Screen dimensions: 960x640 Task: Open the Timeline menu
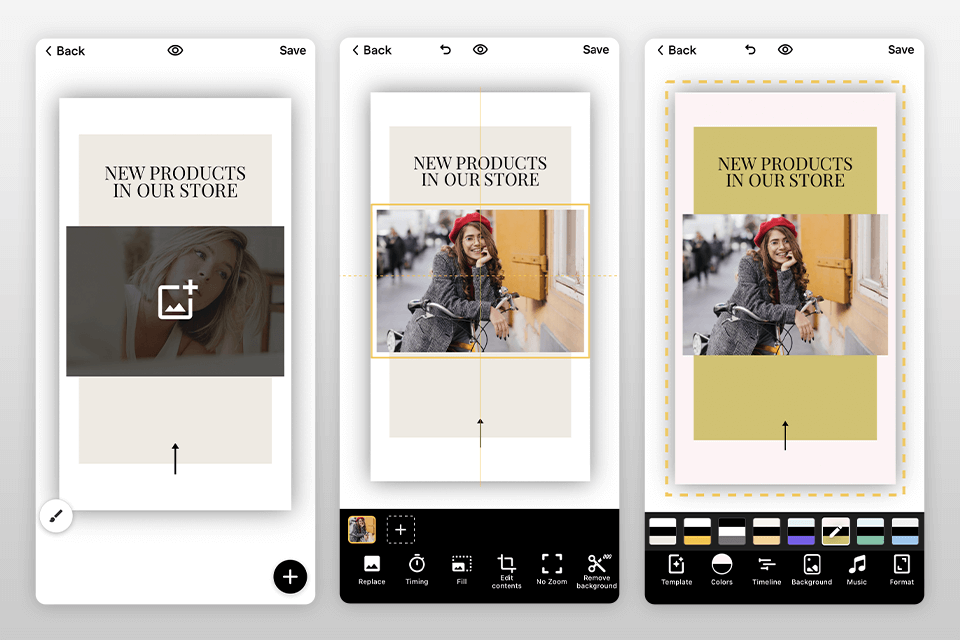767,570
